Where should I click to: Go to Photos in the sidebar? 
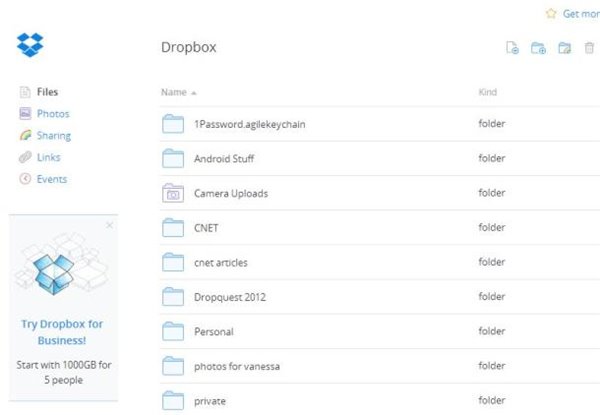52,114
